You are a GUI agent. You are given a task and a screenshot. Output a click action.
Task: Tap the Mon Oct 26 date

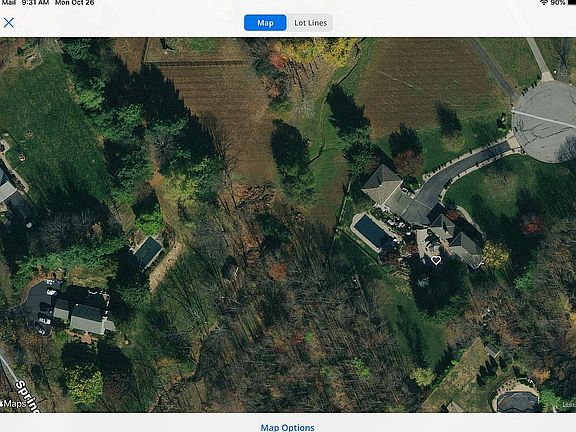(75, 3)
